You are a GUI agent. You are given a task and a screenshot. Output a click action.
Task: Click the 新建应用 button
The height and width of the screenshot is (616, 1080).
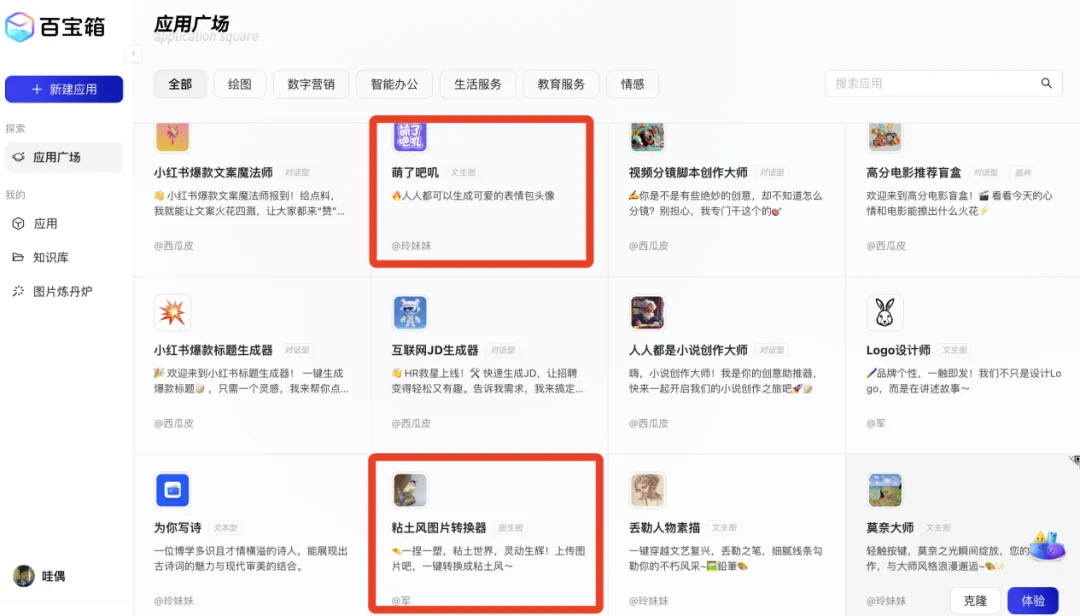[x=64, y=89]
